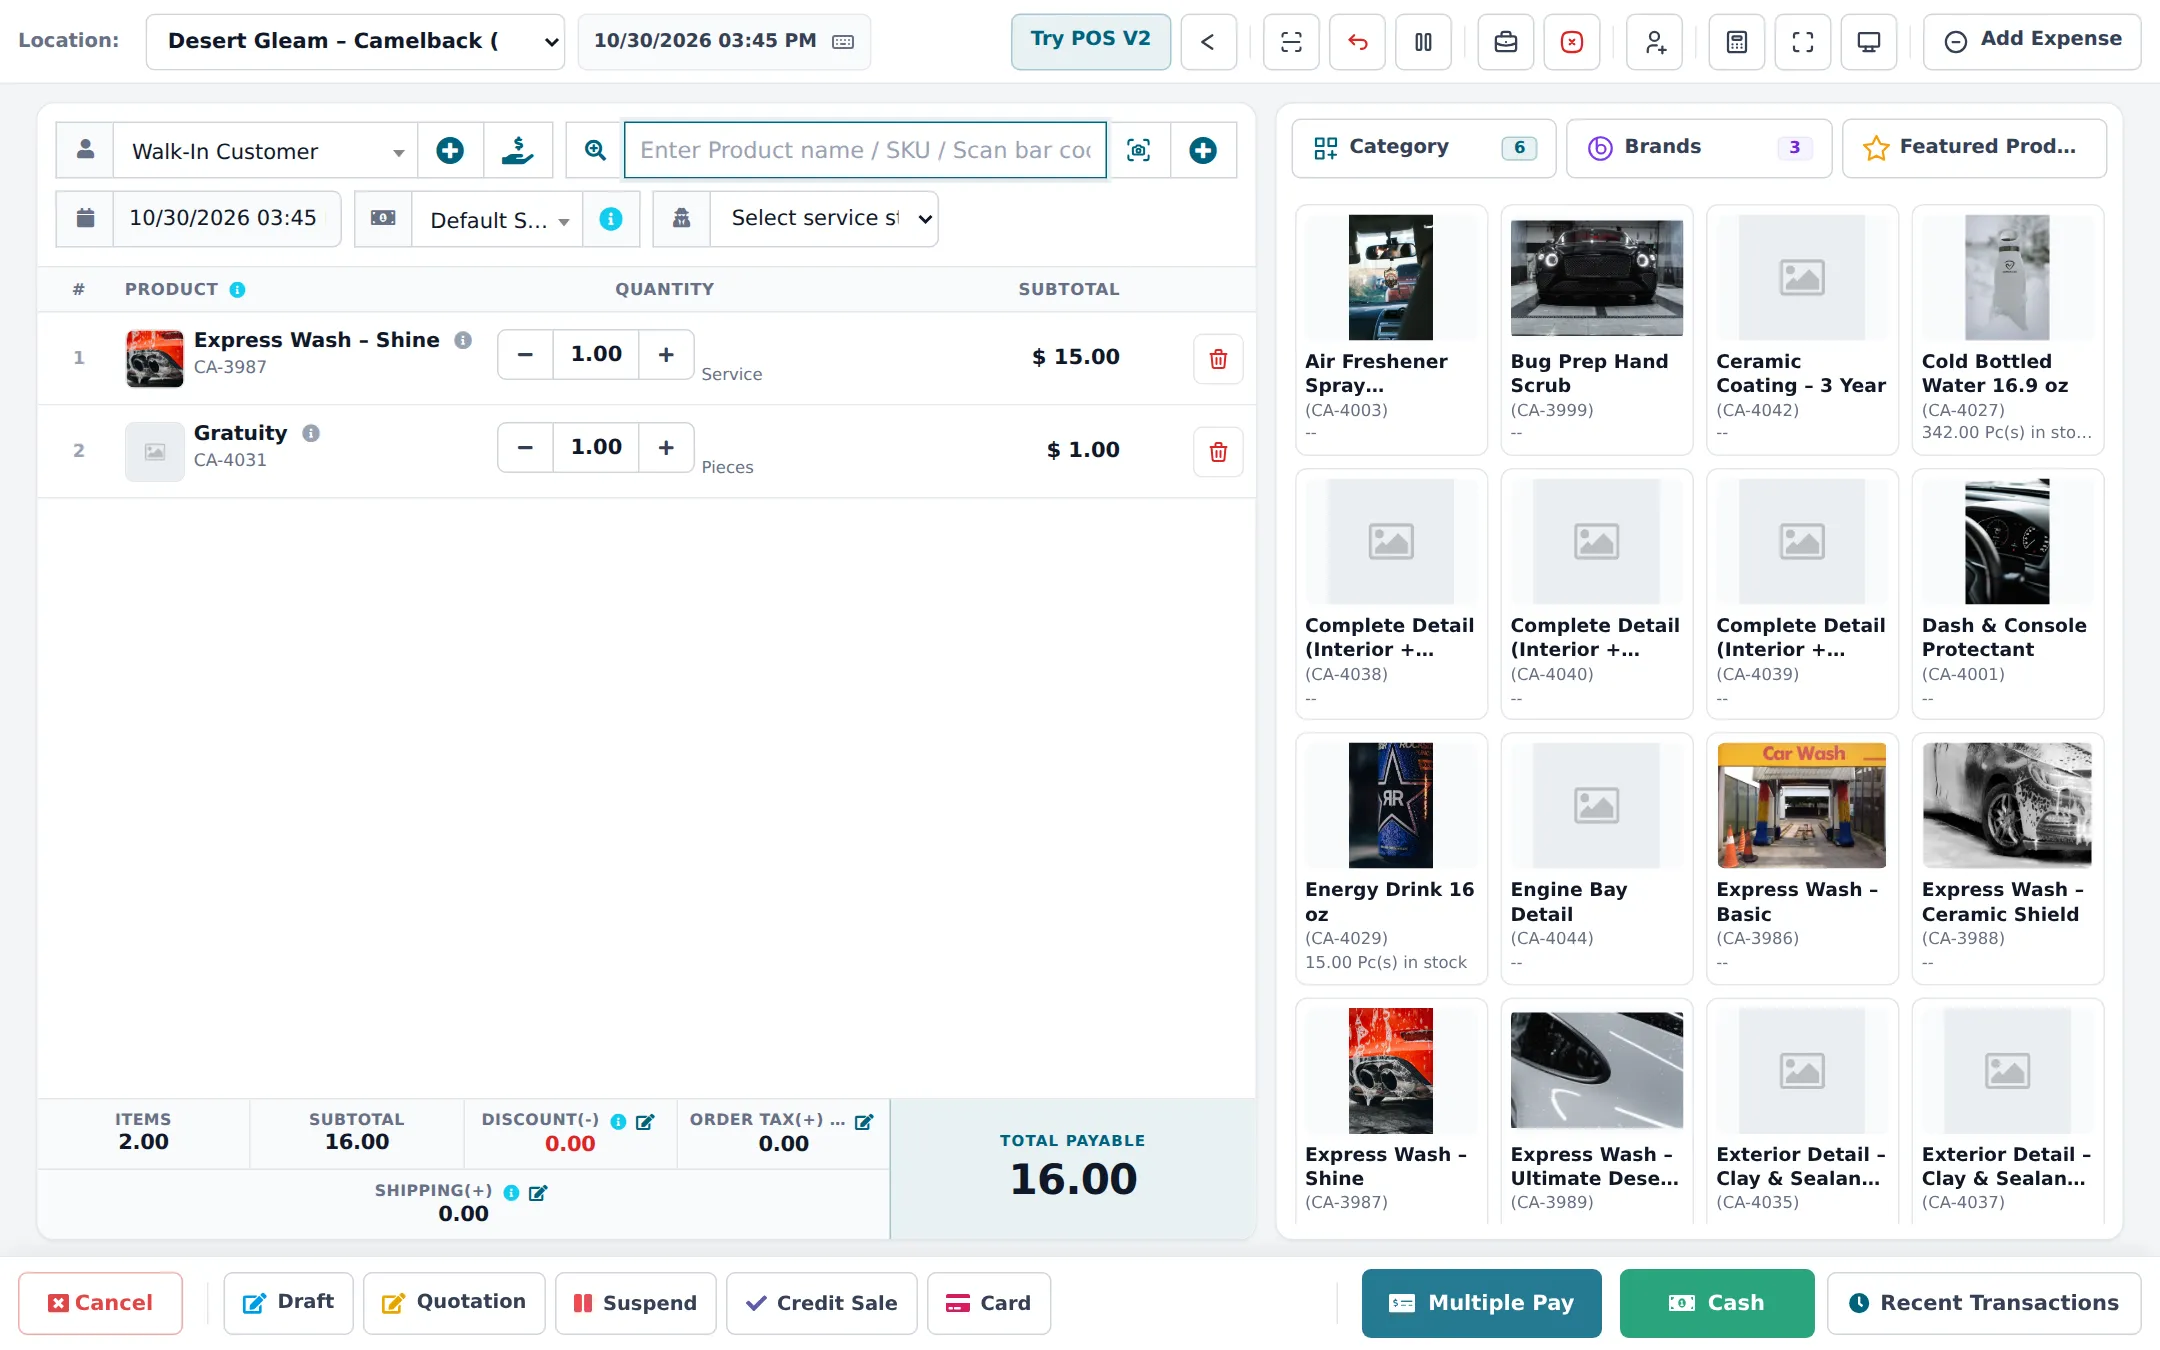Open the calculator icon

1737,42
